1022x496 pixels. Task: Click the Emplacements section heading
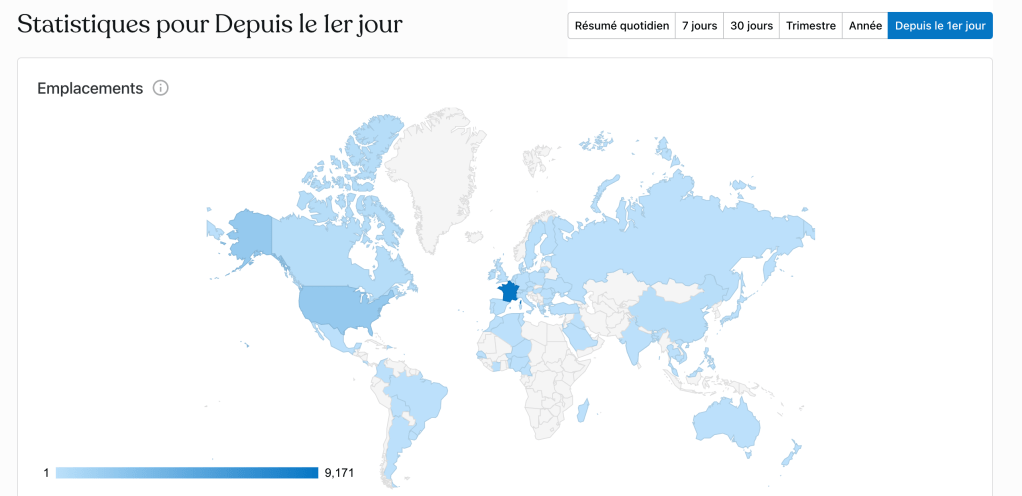point(90,88)
